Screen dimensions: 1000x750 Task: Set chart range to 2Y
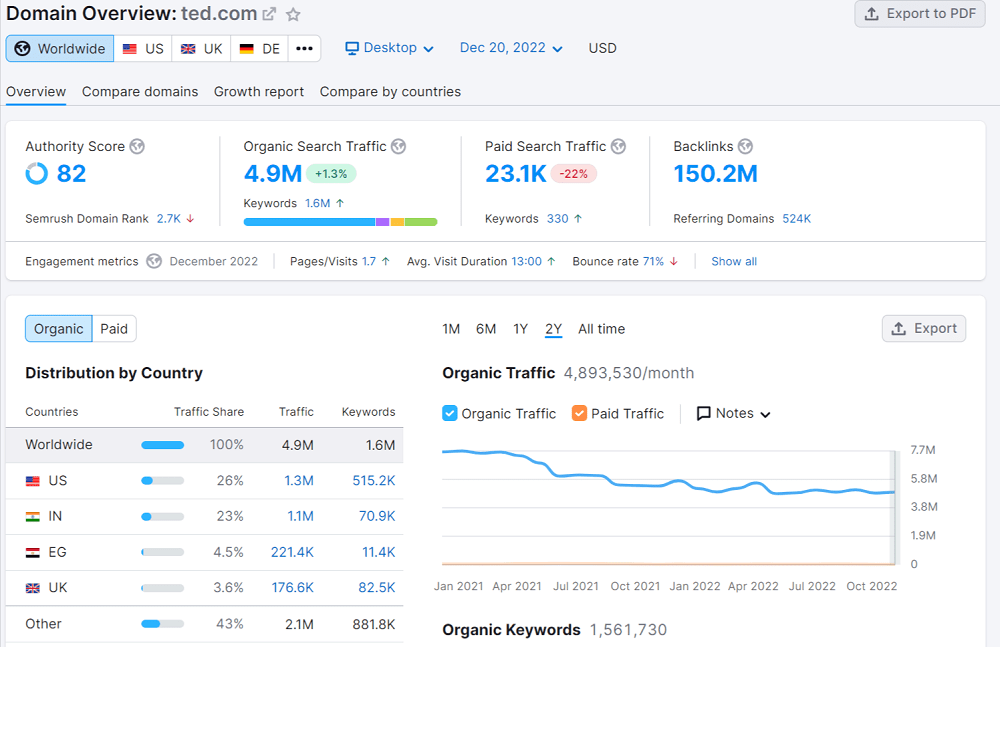point(554,329)
